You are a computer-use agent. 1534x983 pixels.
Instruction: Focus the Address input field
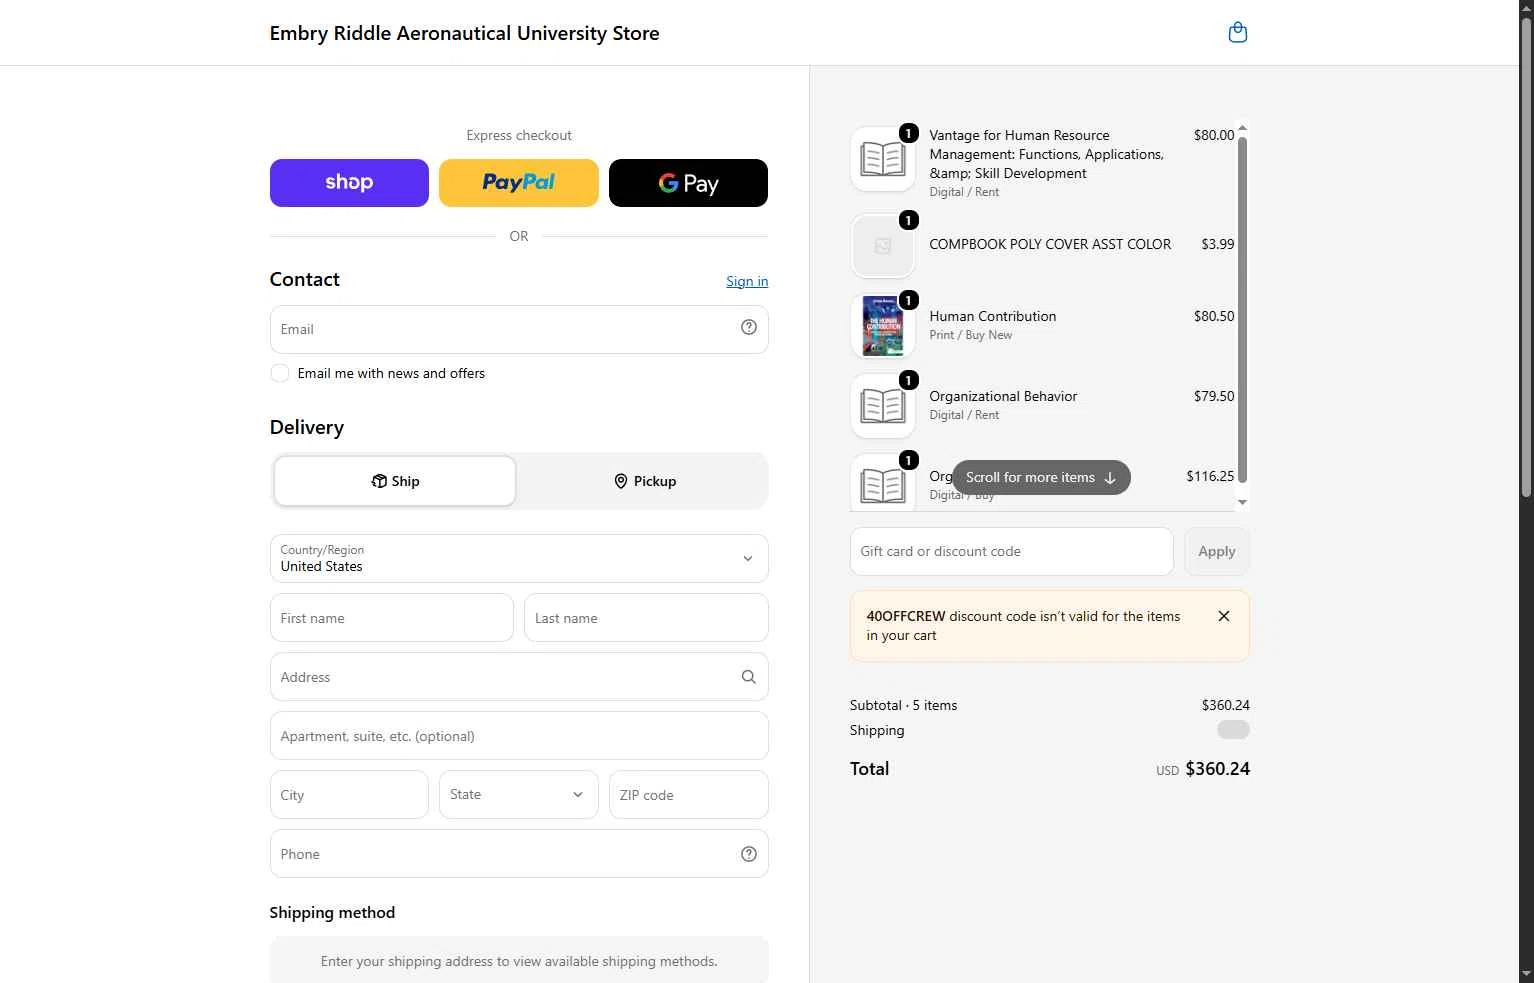505,677
